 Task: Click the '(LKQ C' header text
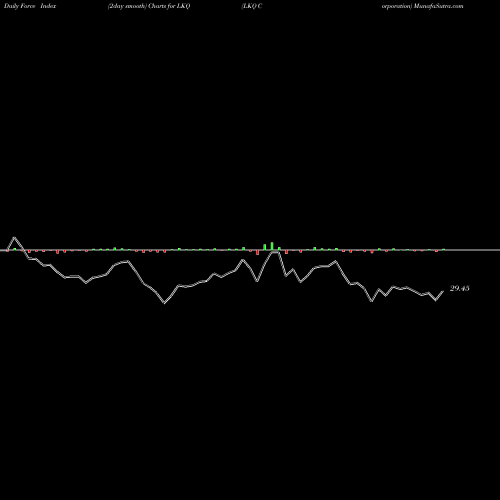click(x=251, y=6)
